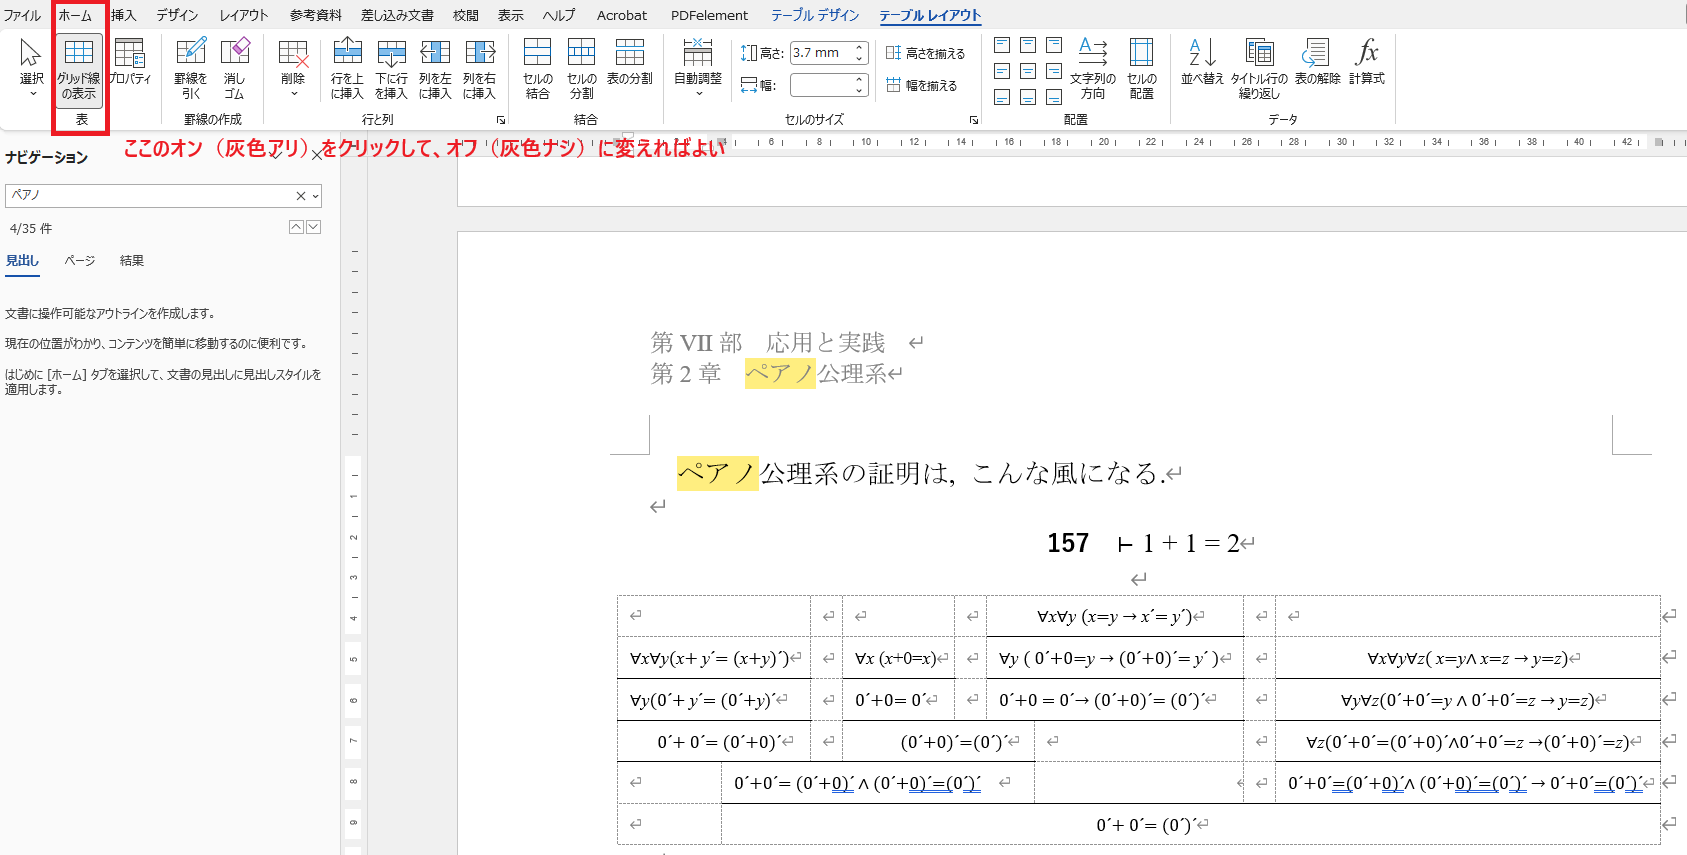The height and width of the screenshot is (855, 1687).
Task: Switch to the ホーム tab
Action: (75, 15)
